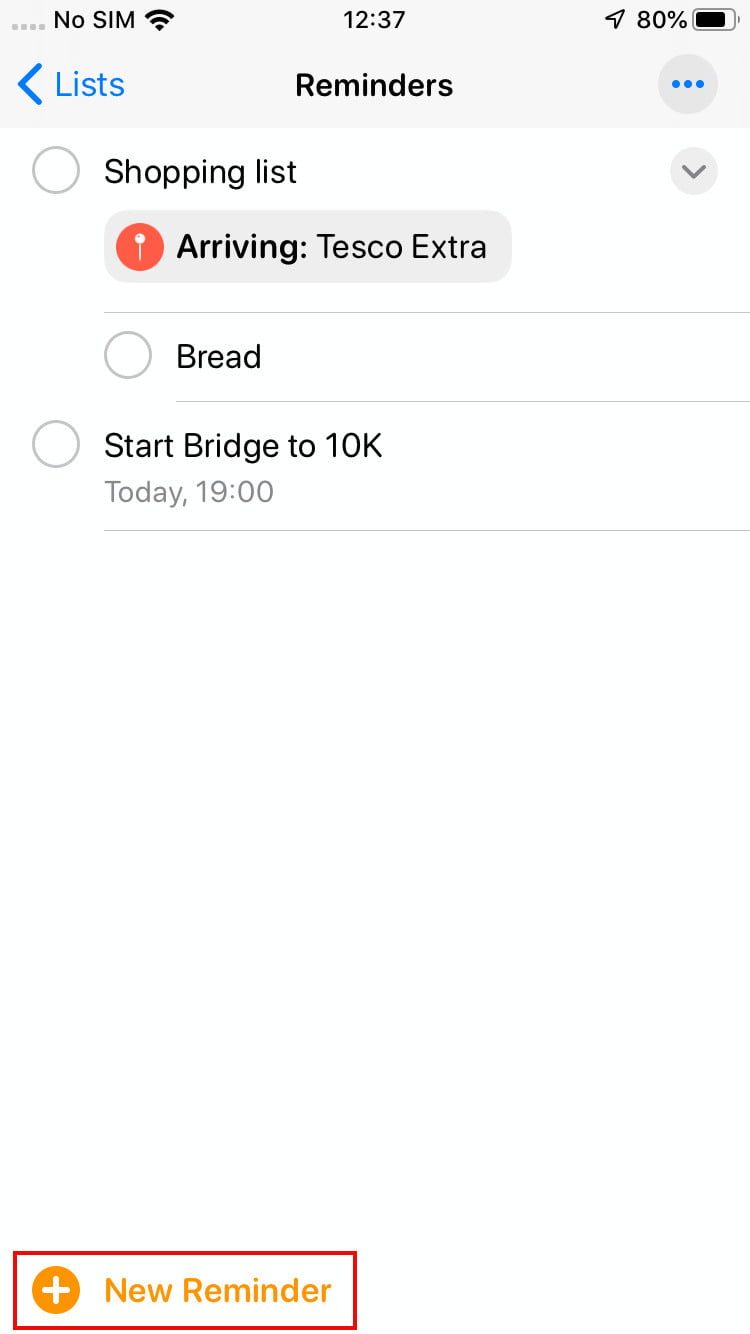
Task: Select the Start Bridge to 10K title
Action: pos(243,445)
